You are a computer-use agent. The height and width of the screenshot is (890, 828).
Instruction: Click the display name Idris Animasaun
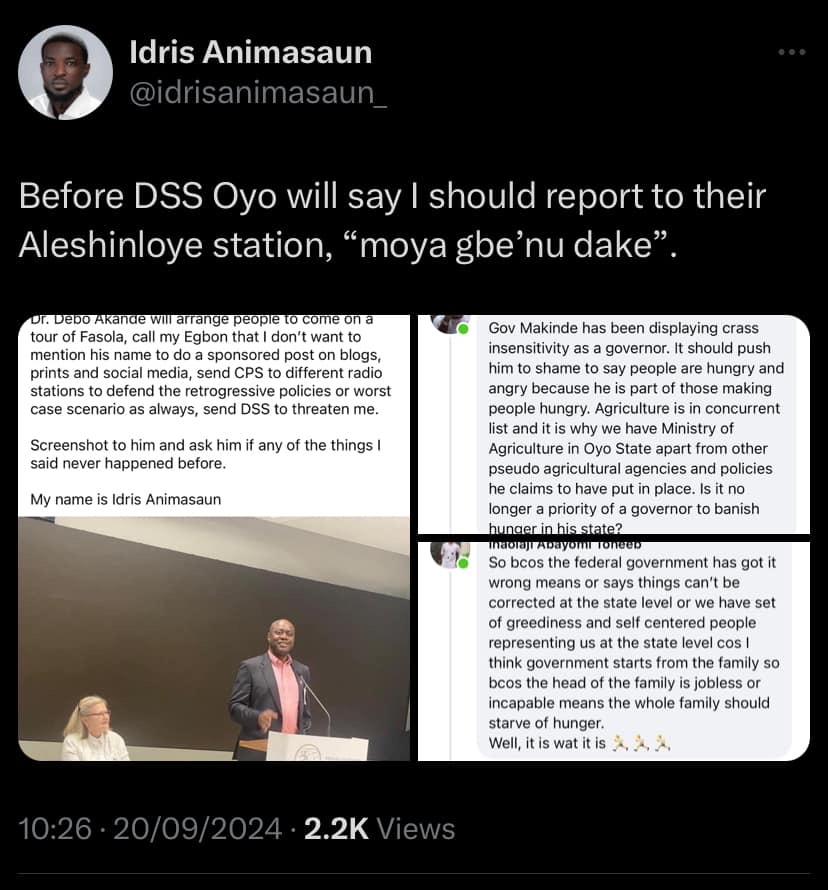(x=251, y=52)
